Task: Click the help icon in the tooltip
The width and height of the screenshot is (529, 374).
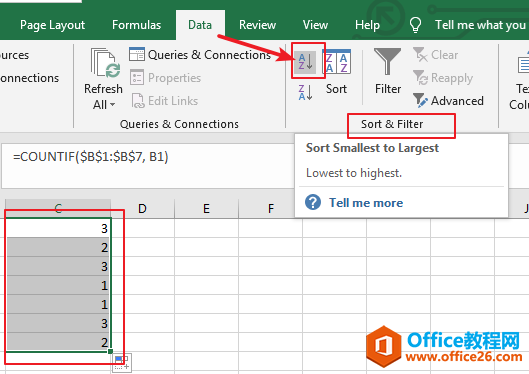Action: pos(313,202)
